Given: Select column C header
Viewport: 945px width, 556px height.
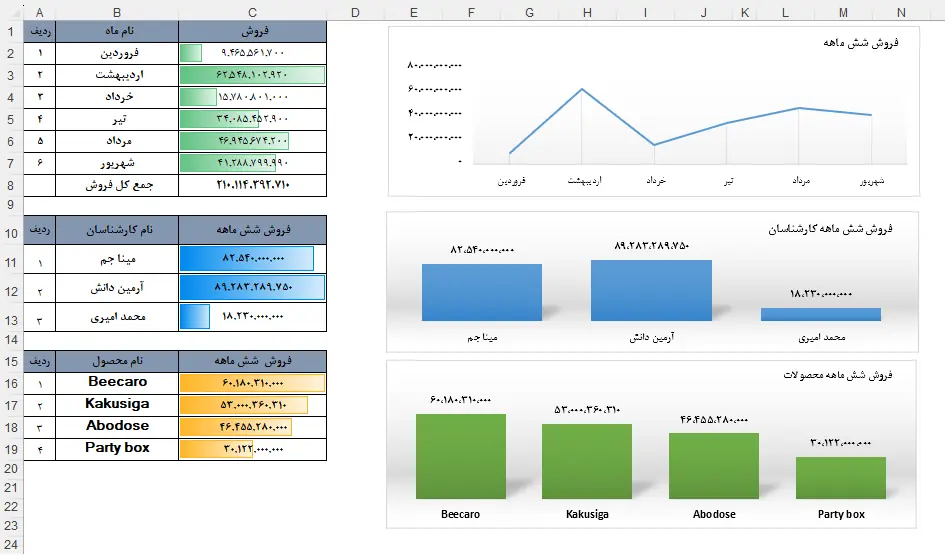Looking at the screenshot, I should [252, 12].
